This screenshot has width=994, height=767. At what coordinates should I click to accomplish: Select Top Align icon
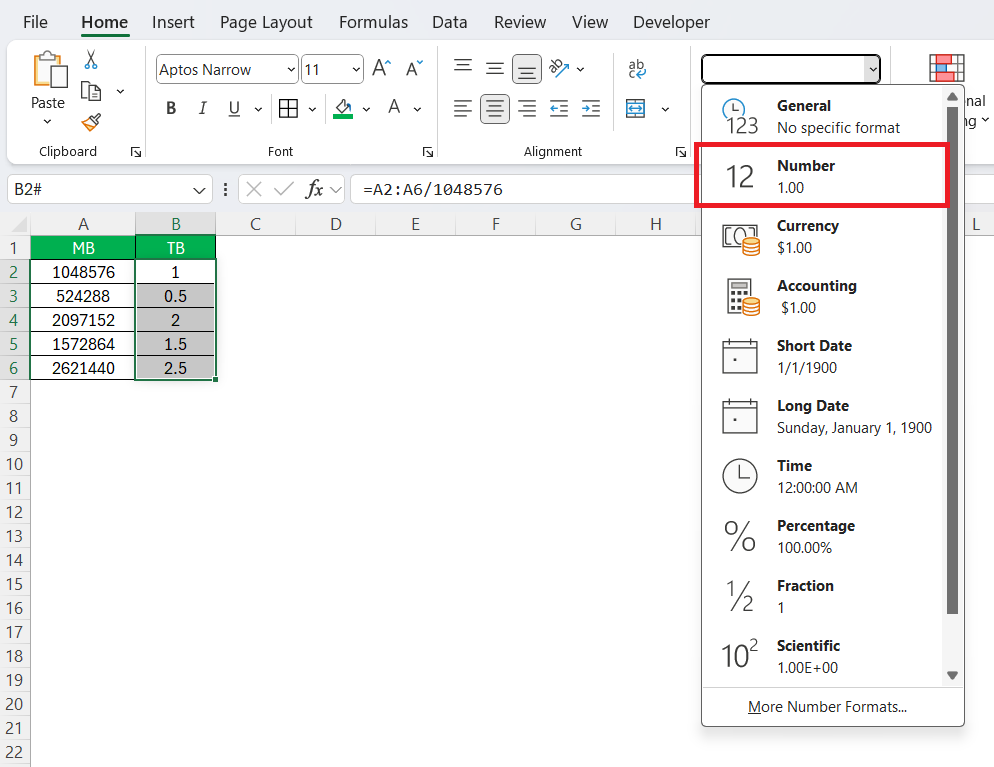click(x=463, y=66)
